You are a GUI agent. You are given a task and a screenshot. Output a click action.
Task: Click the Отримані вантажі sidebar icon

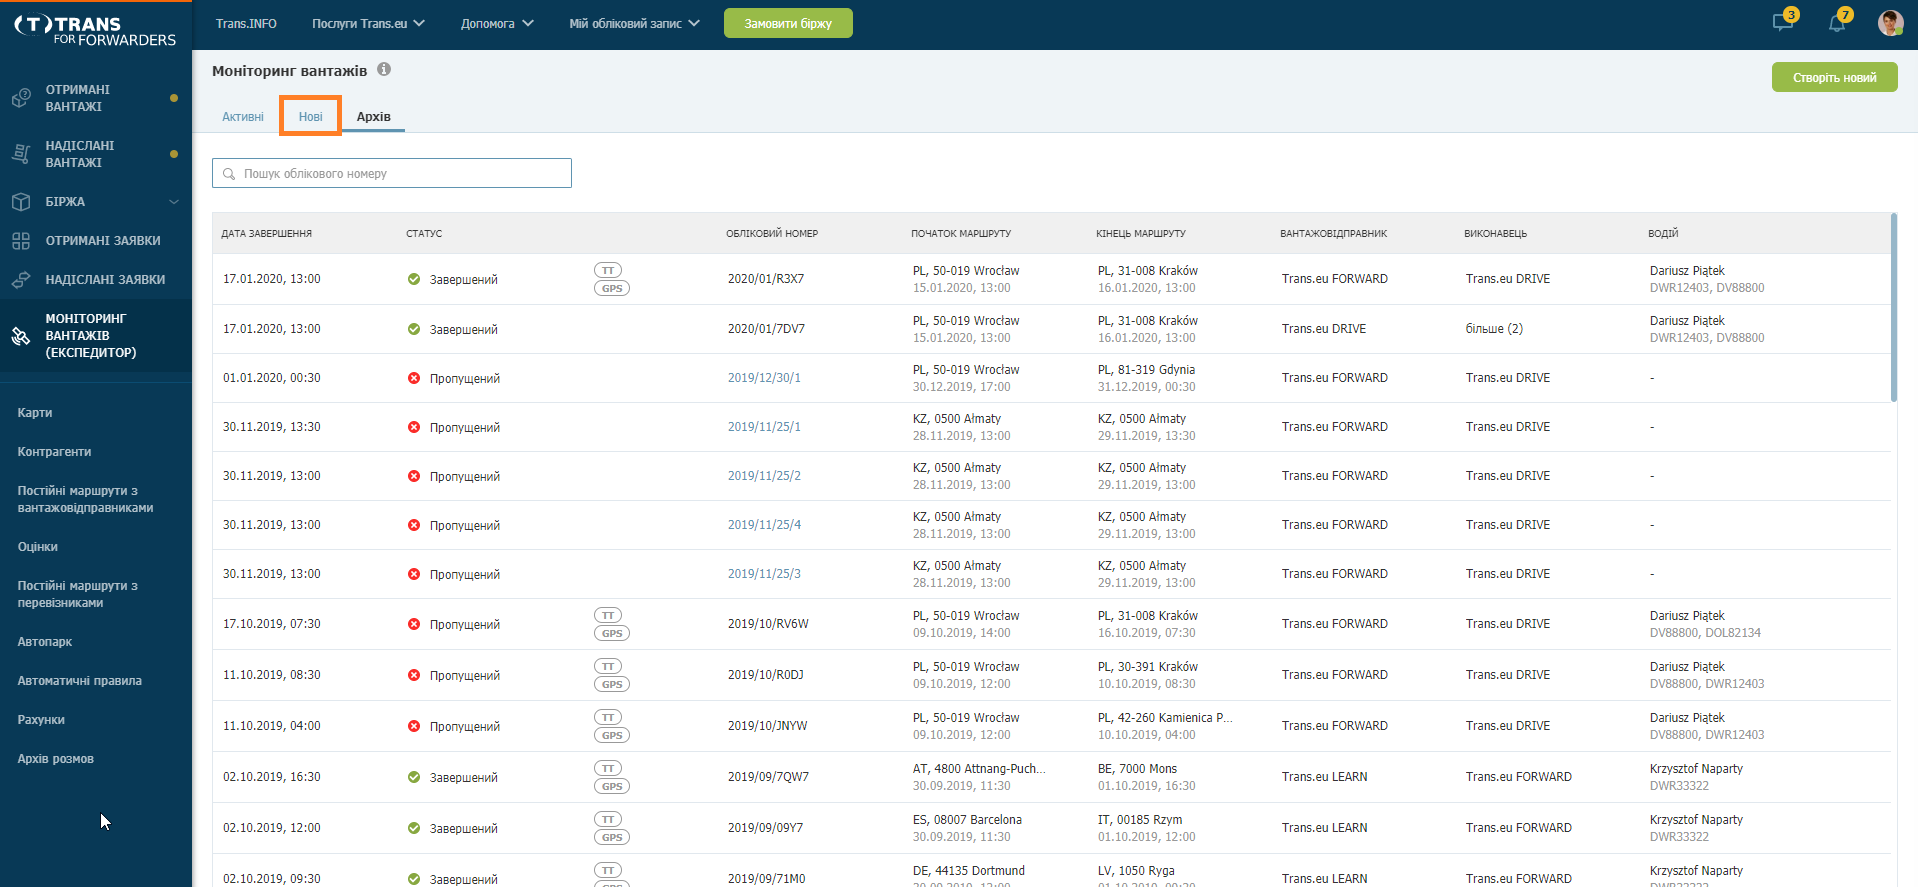tap(21, 98)
